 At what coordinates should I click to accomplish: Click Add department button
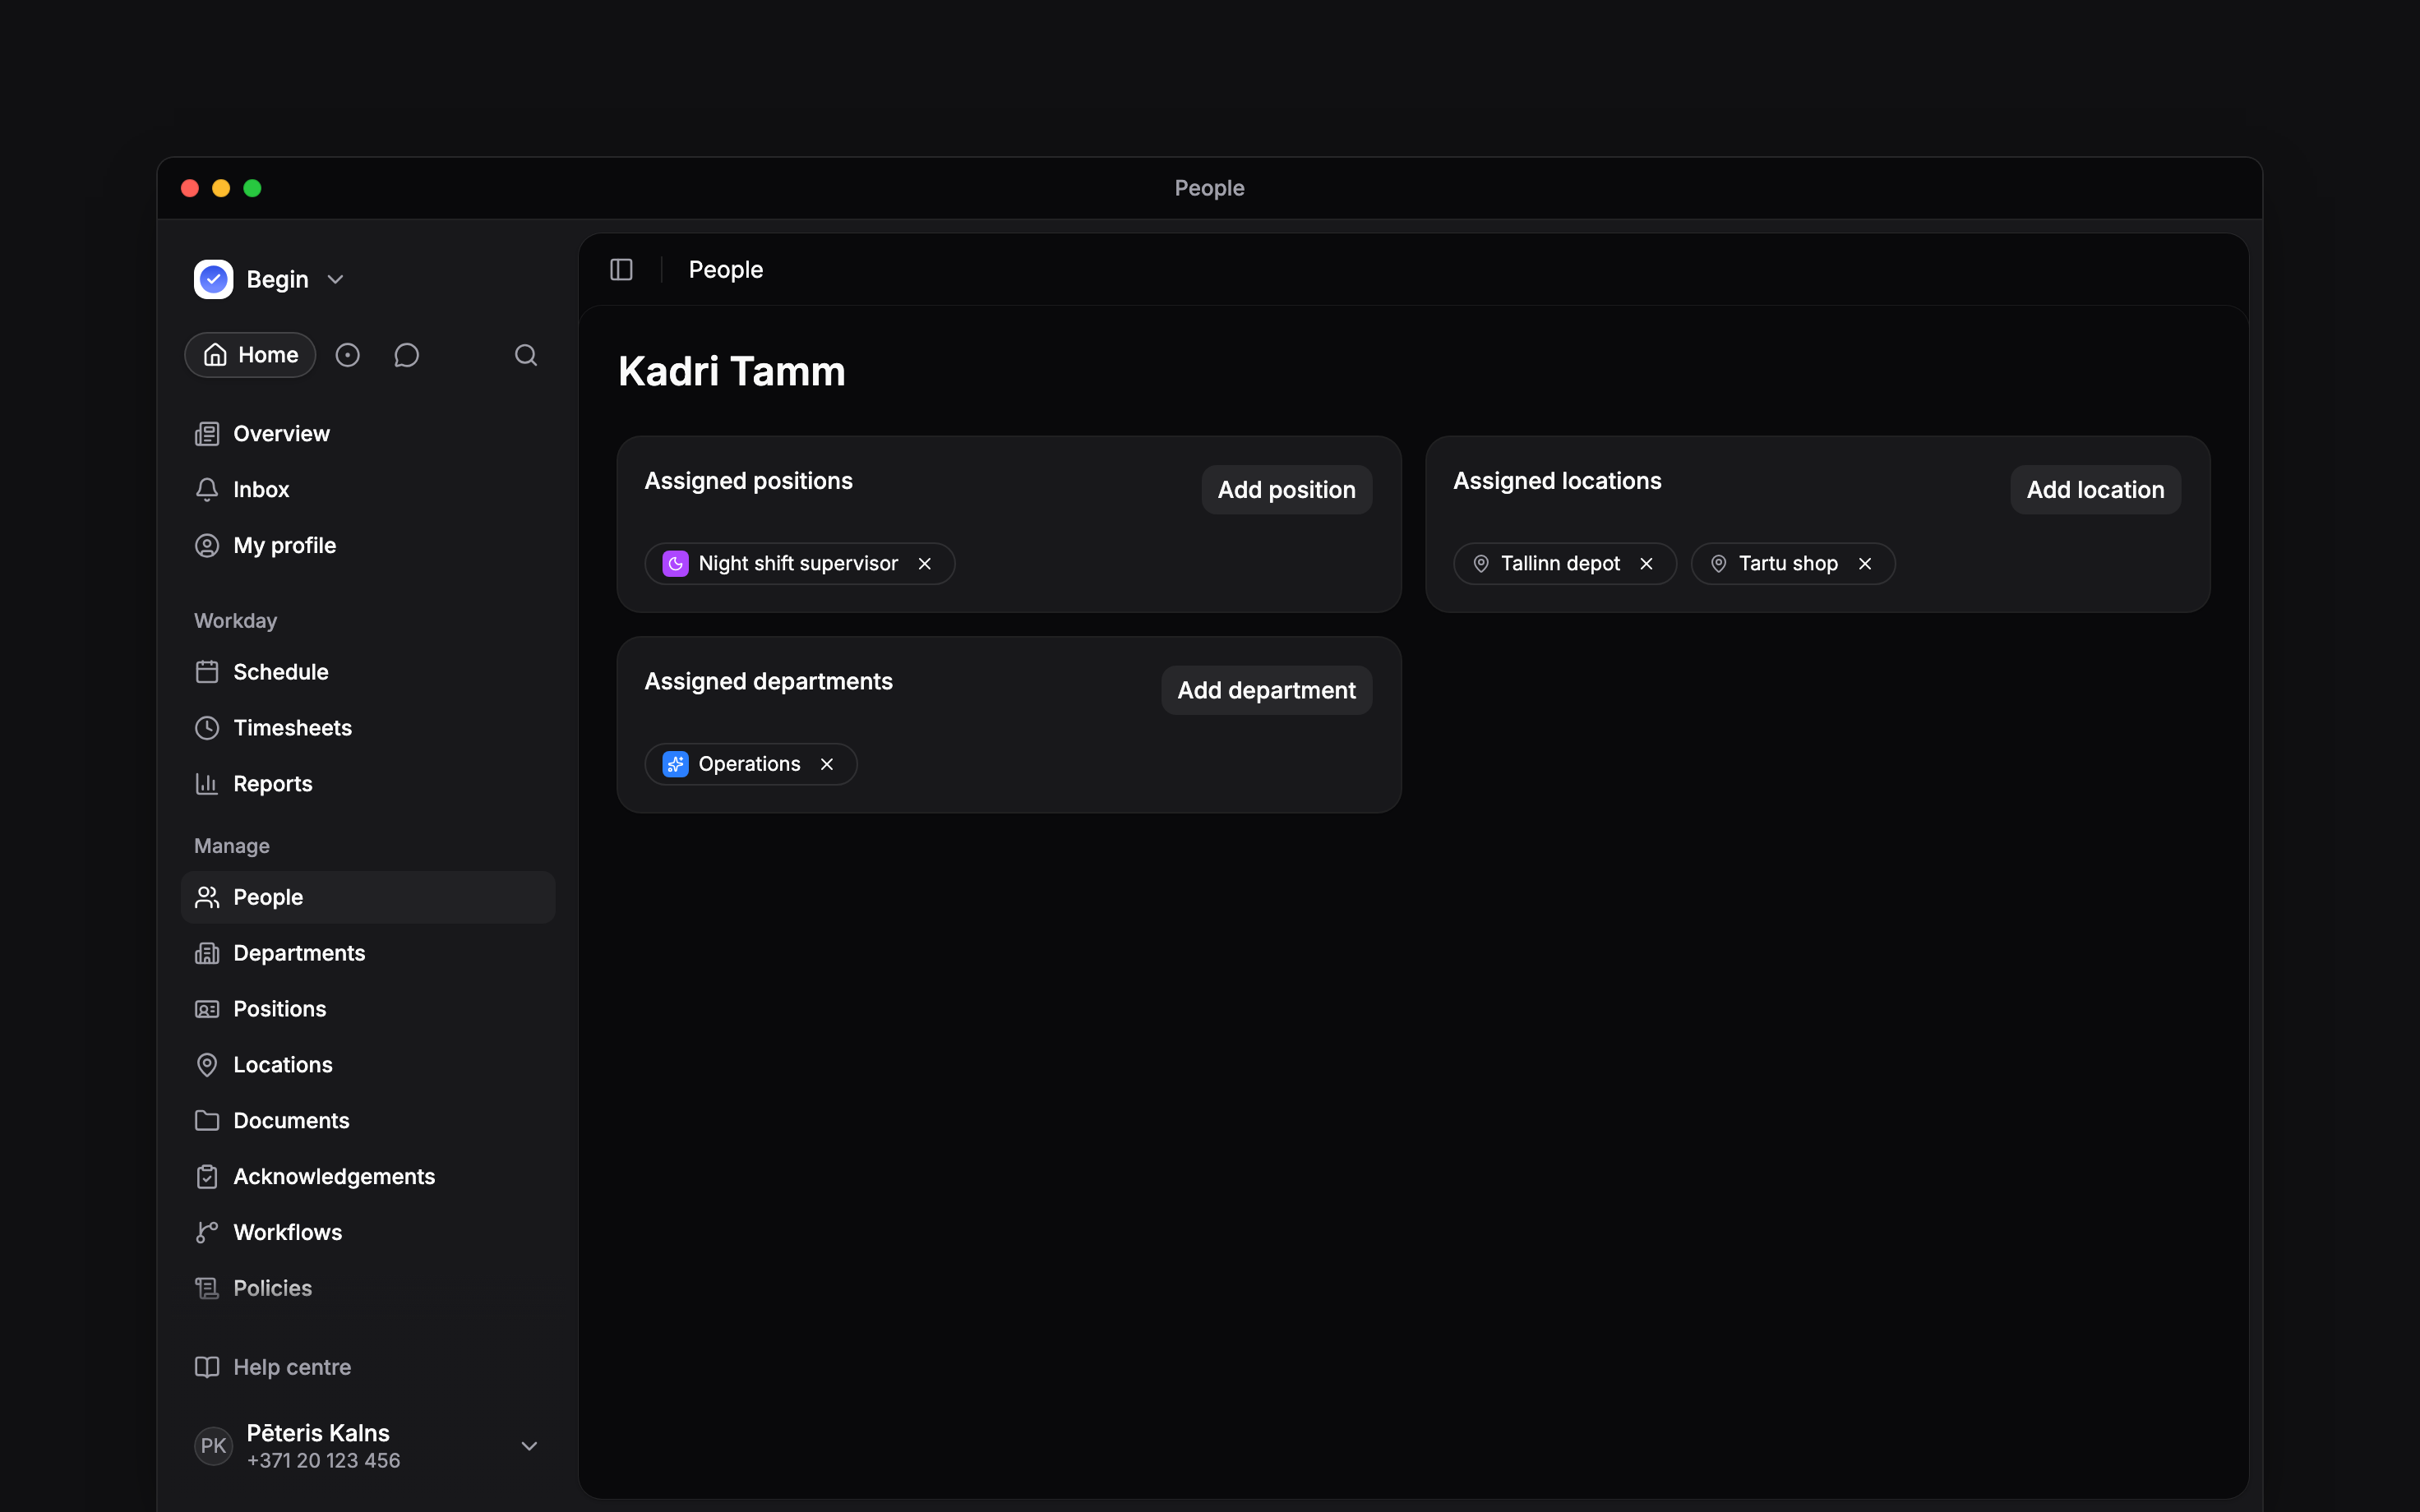1266,690
